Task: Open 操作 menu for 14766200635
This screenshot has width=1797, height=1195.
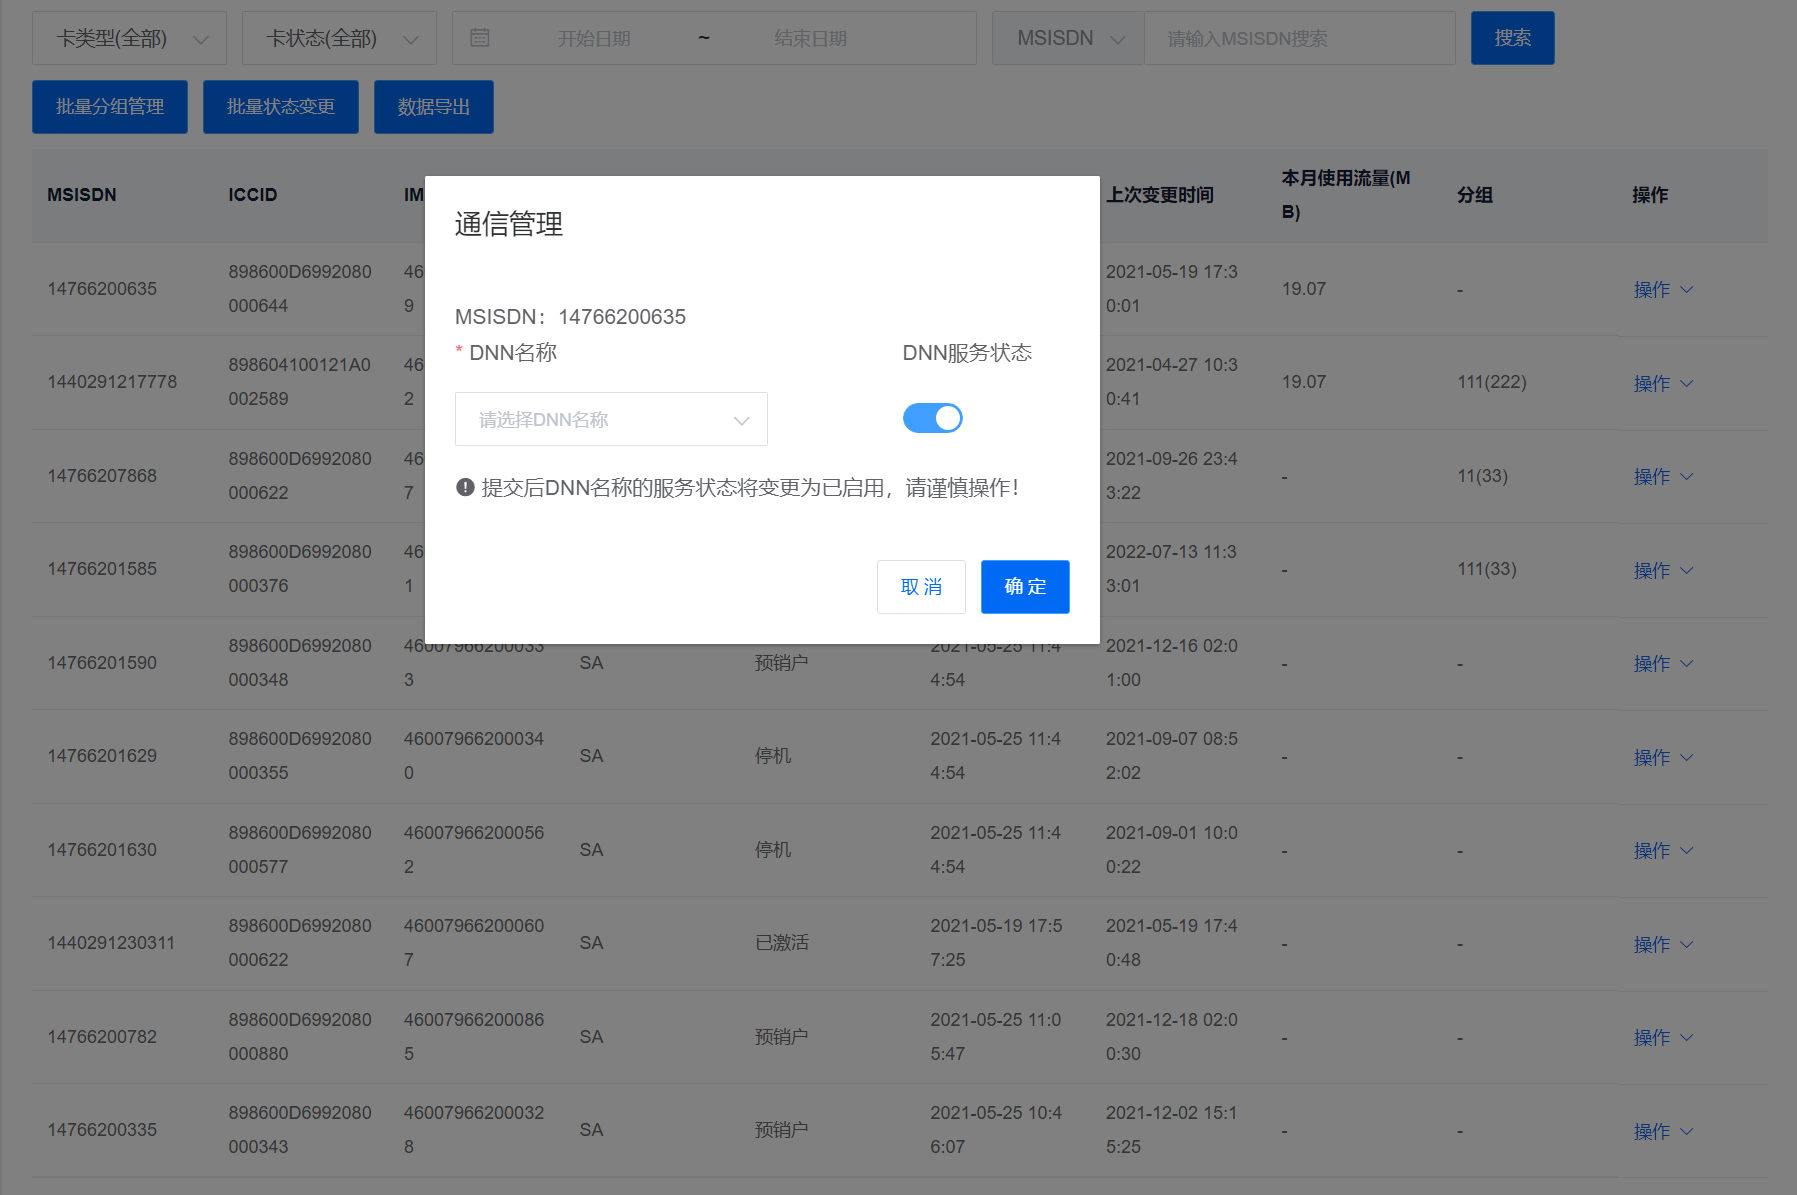Action: pyautogui.click(x=1662, y=290)
